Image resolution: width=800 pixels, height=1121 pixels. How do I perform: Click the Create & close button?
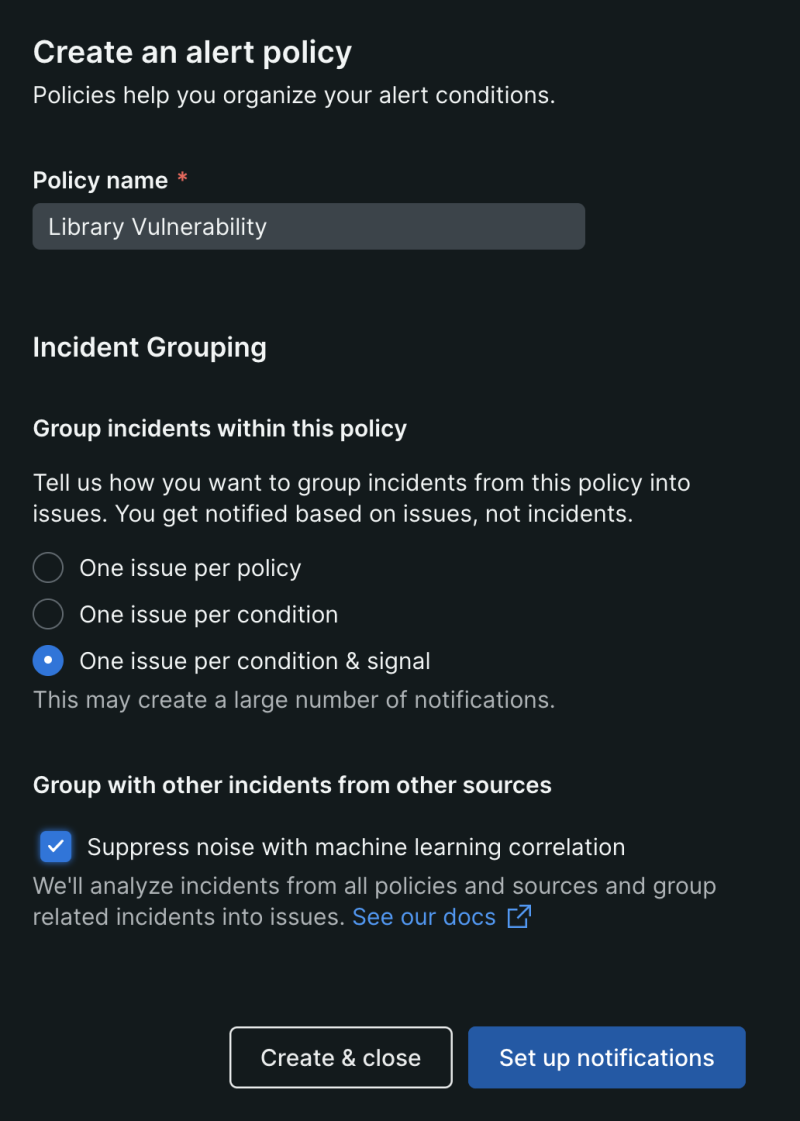pos(340,1057)
